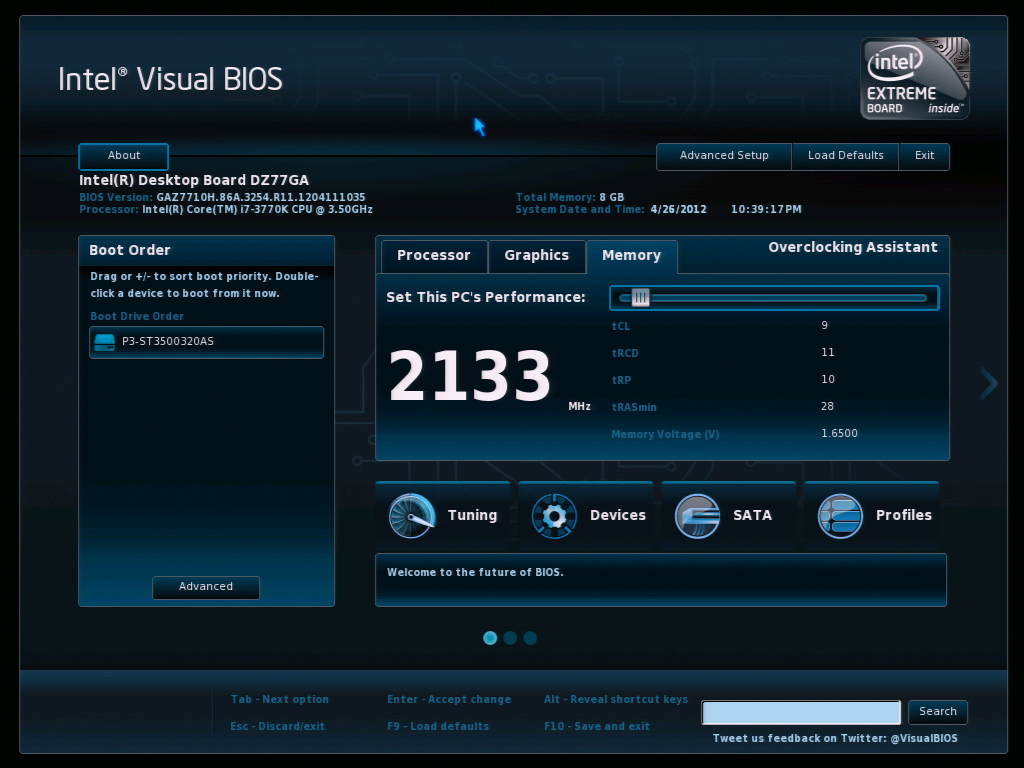Click the BIOS Version string GAZ7710H.86A.3254.R11.1204111035
Screen dimensions: 1024x768
click(x=261, y=197)
